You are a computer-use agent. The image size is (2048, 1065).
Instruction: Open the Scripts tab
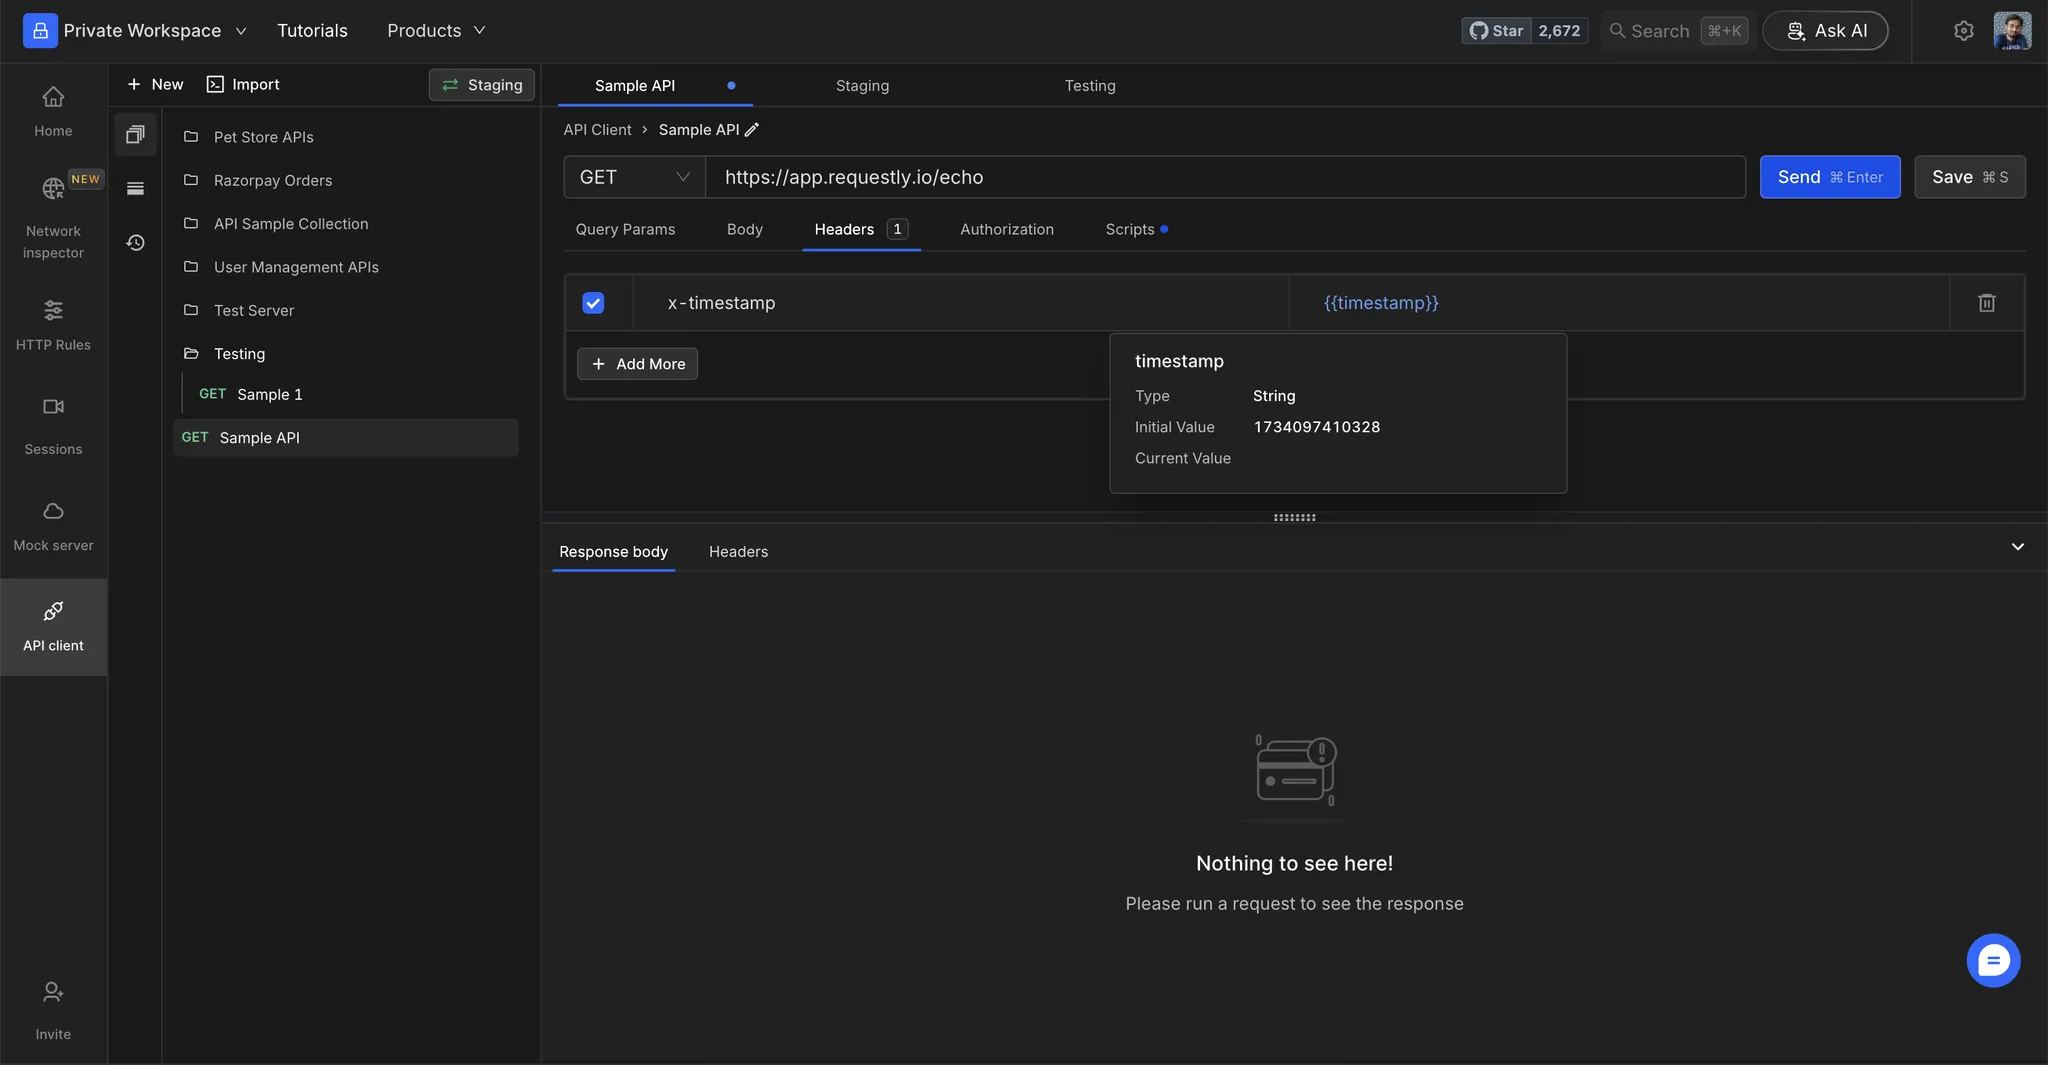(1130, 229)
